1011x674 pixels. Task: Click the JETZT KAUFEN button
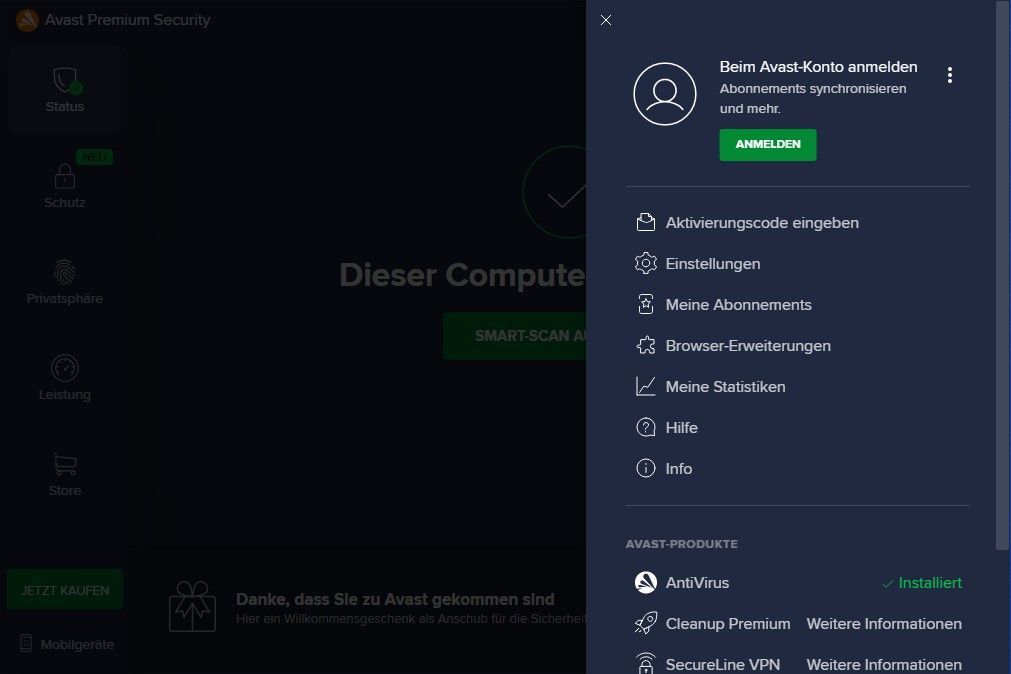(65, 590)
